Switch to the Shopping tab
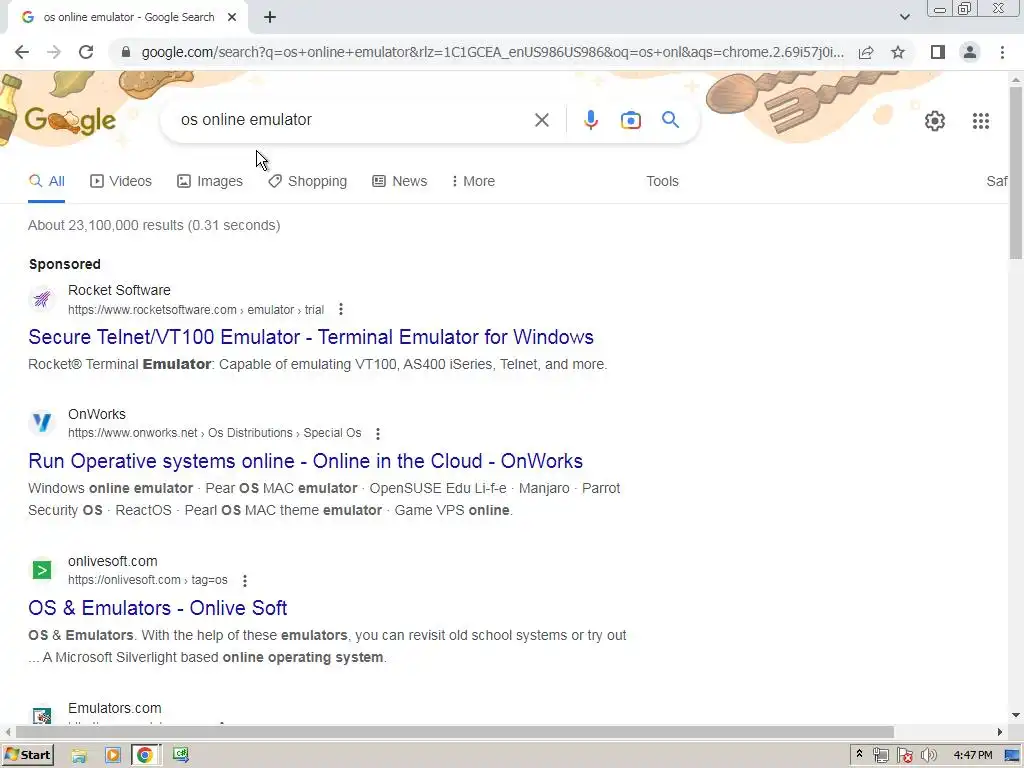This screenshot has height=768, width=1024. coord(308,181)
